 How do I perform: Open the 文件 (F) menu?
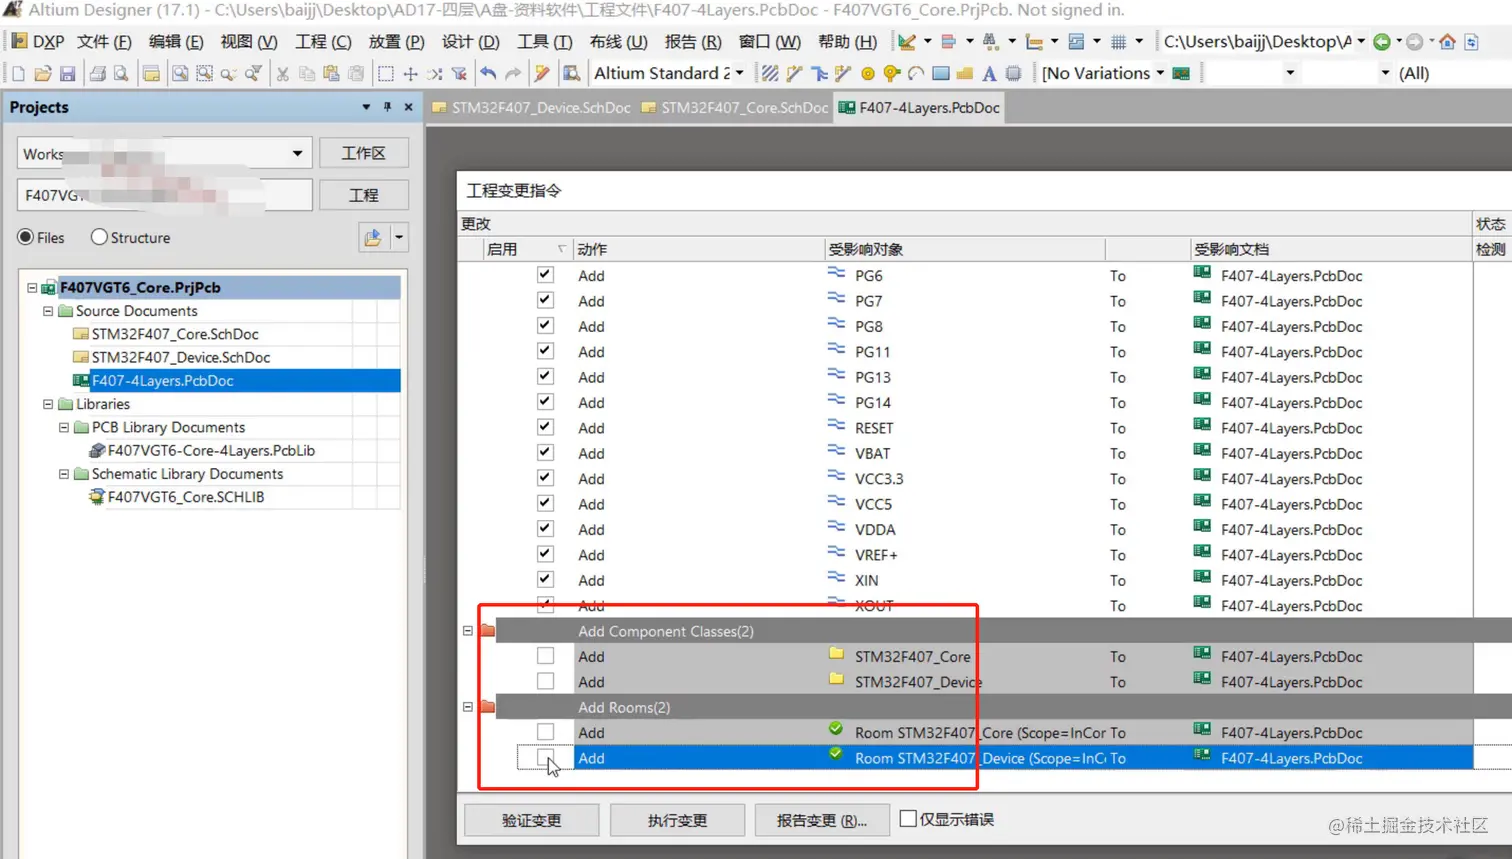point(104,42)
